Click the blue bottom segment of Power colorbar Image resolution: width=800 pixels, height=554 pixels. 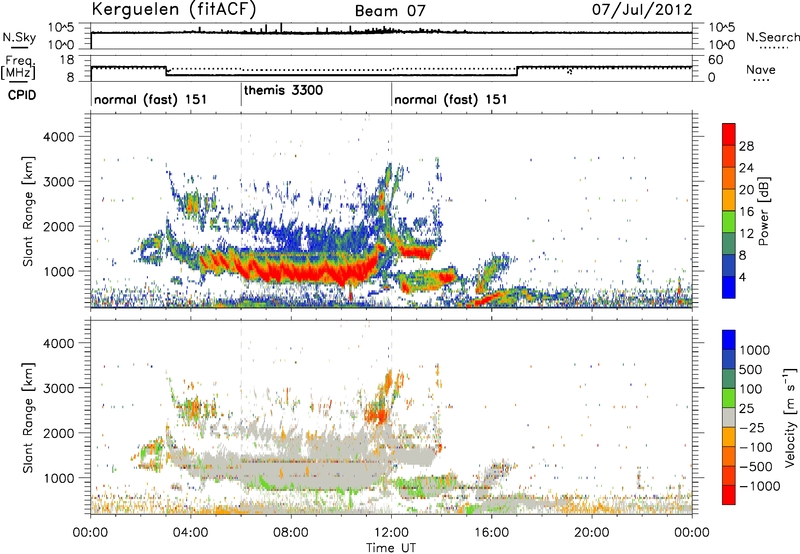[x=729, y=287]
